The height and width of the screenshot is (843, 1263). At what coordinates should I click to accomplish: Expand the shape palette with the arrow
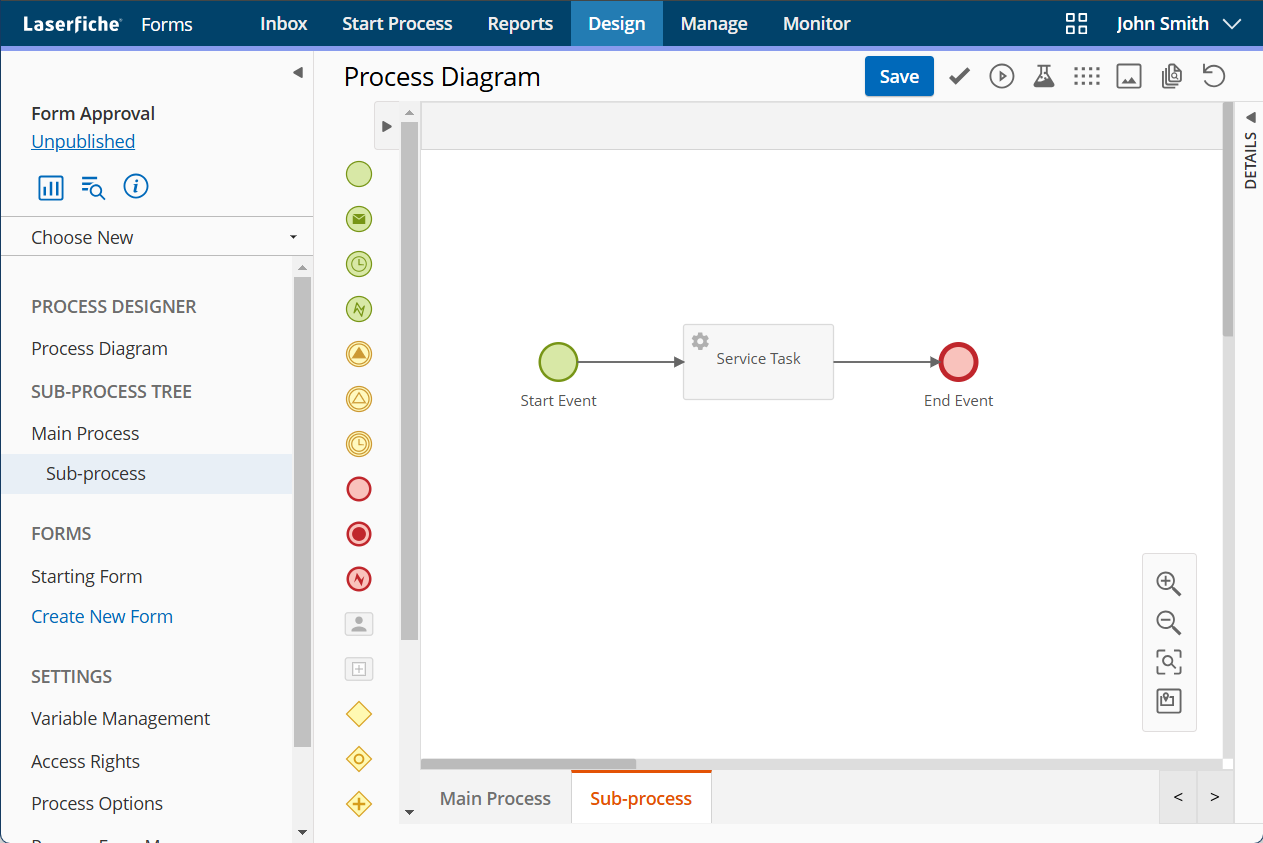click(x=387, y=126)
